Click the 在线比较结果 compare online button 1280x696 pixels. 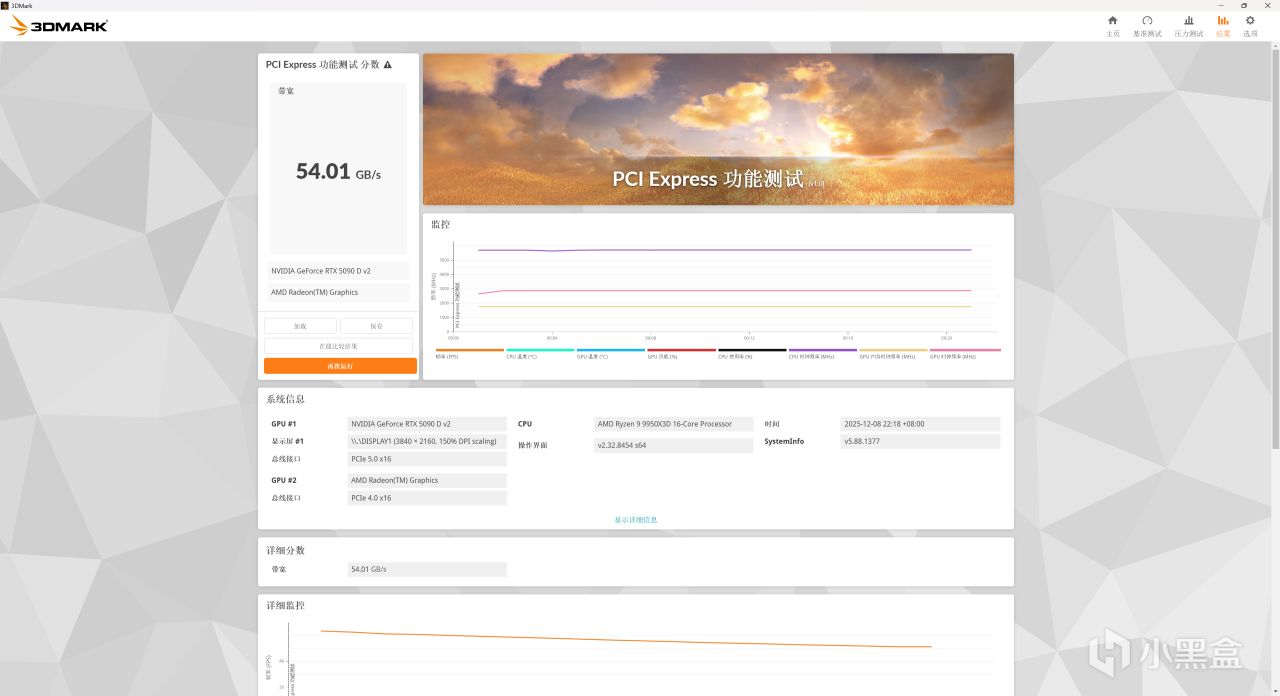click(338, 346)
